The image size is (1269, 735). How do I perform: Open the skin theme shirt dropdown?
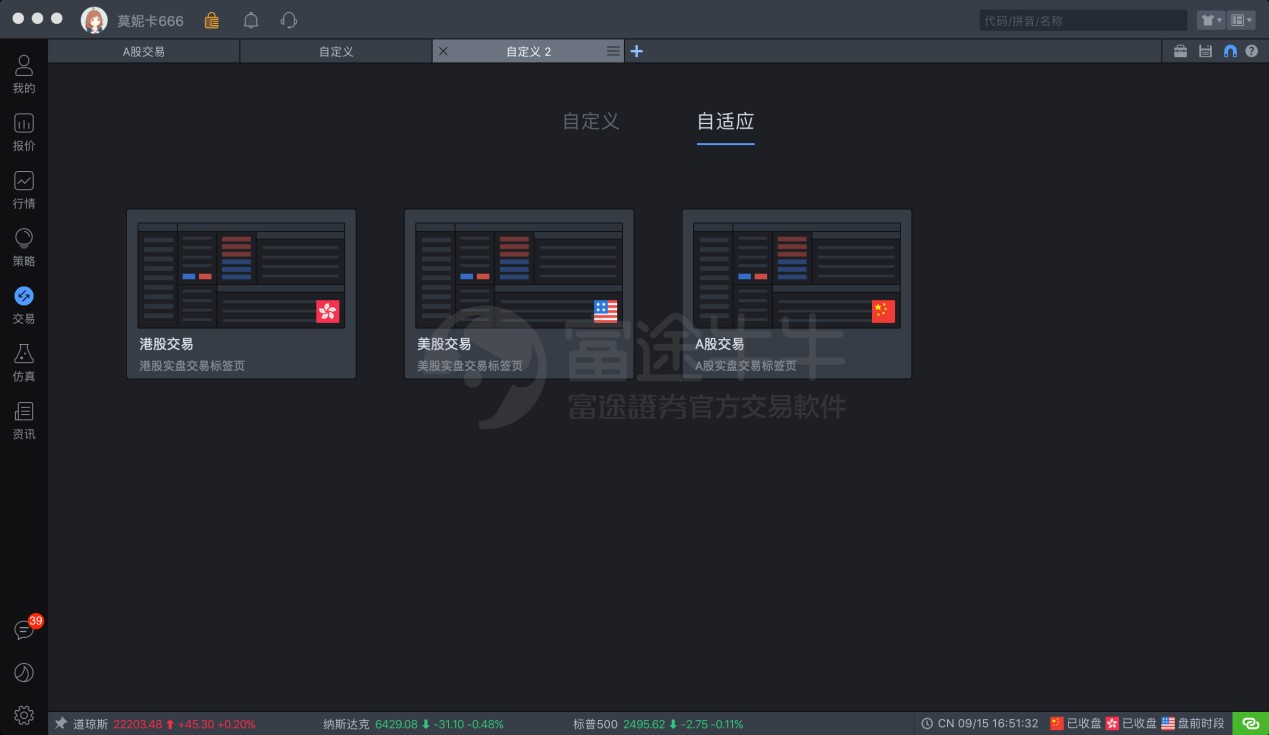click(x=1210, y=20)
